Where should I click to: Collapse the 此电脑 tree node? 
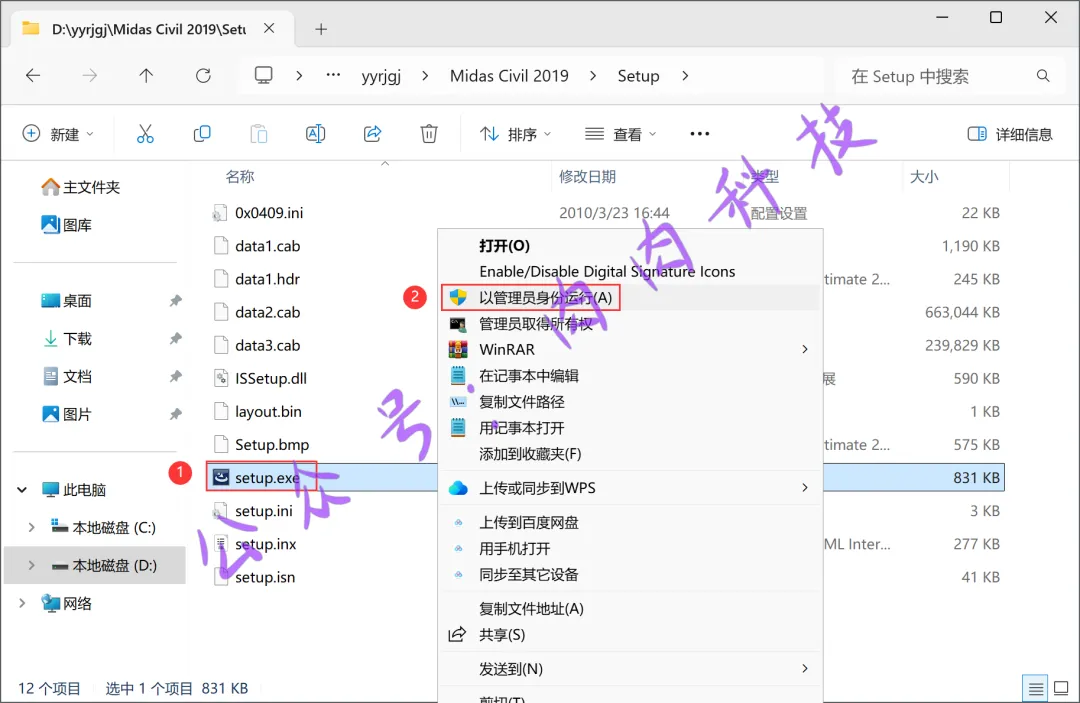click(22, 490)
